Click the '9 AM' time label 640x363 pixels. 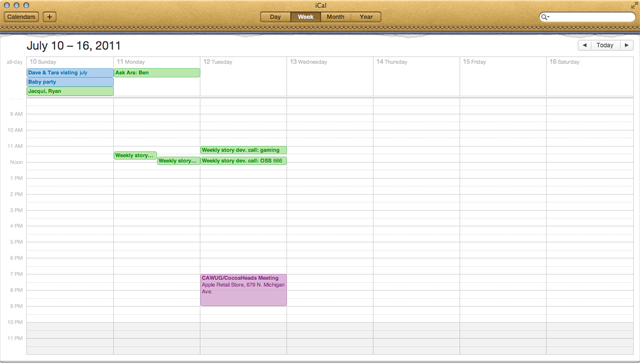16,114
